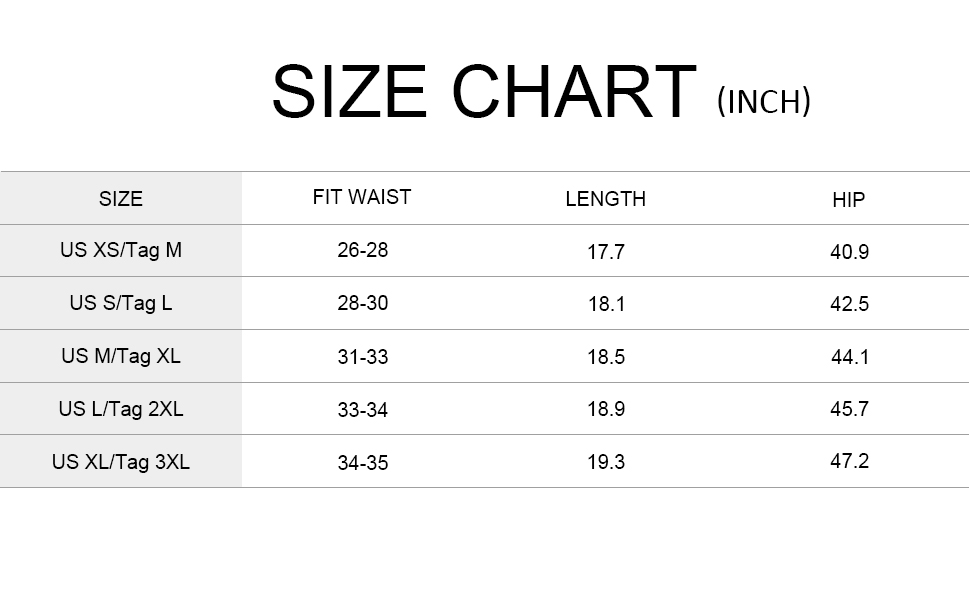Click the 19.3 length value
Viewport: 970px width, 600px height.
(606, 462)
